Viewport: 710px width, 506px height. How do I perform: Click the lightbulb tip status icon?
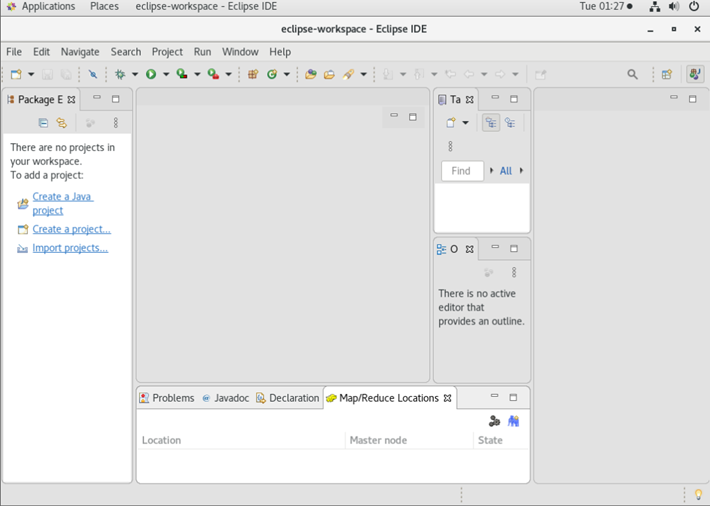pos(698,494)
